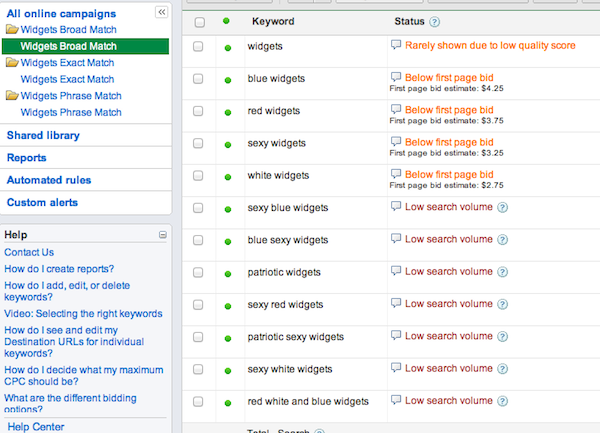Image resolution: width=600 pixels, height=433 pixels.
Task: Click keyword text patriotic sexy widgets
Action: pyautogui.click(x=295, y=337)
